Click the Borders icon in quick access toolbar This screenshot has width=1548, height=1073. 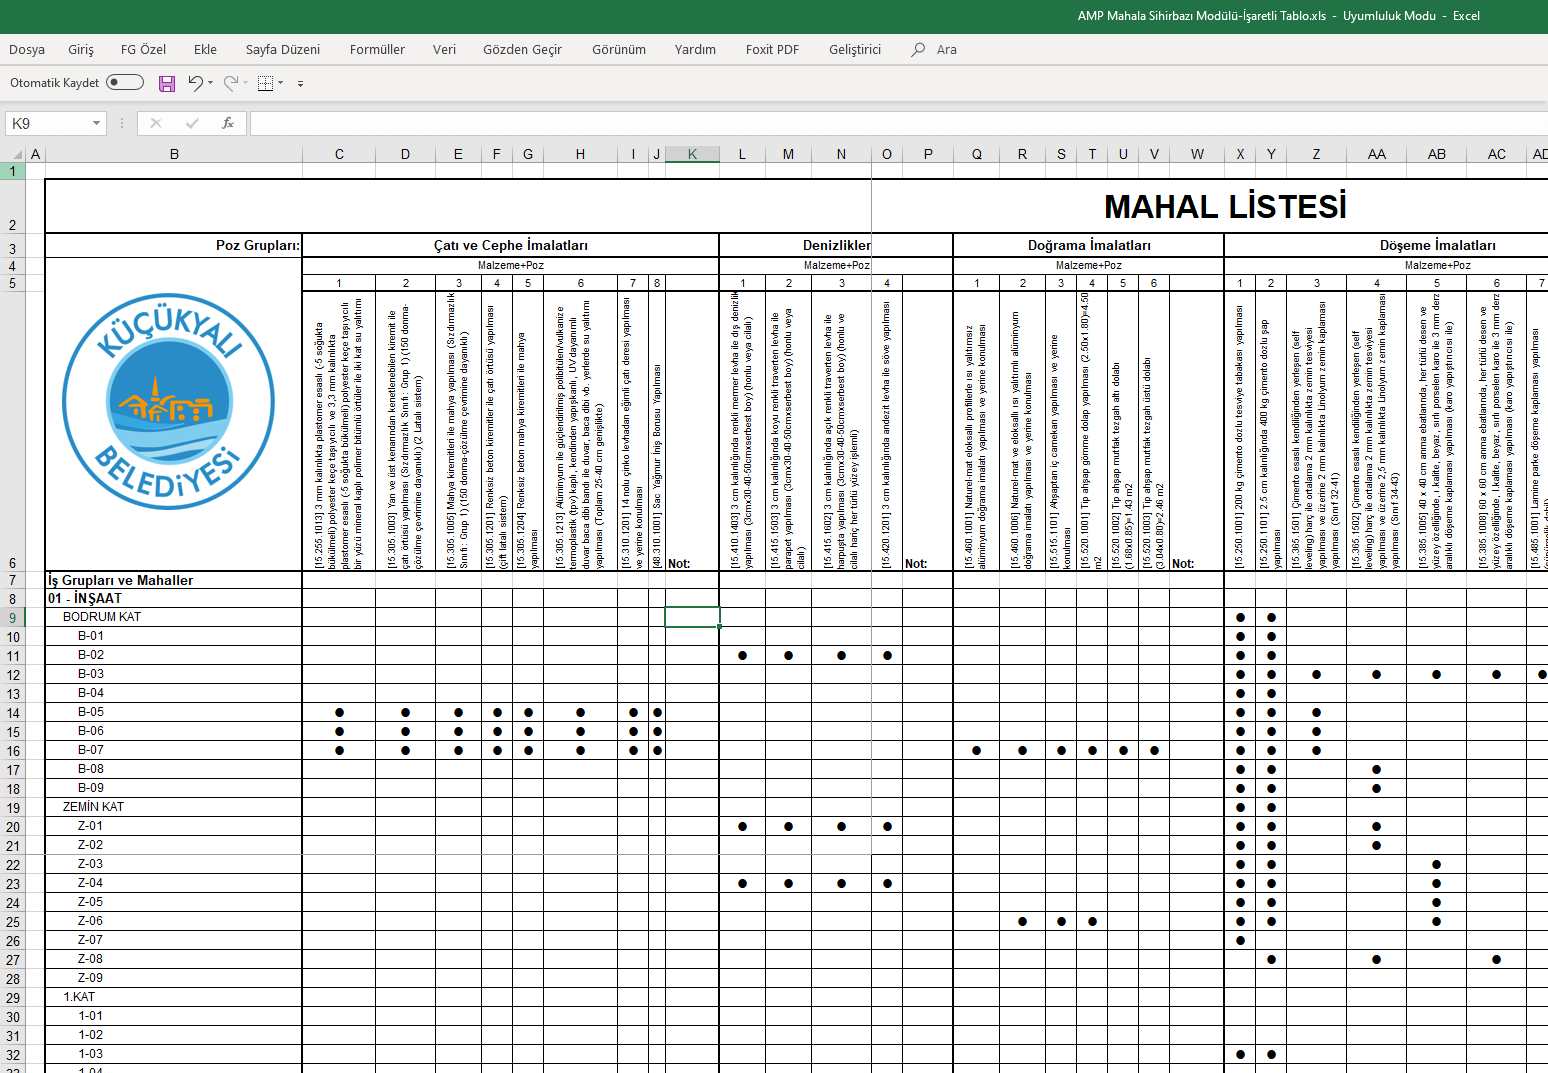(x=265, y=83)
